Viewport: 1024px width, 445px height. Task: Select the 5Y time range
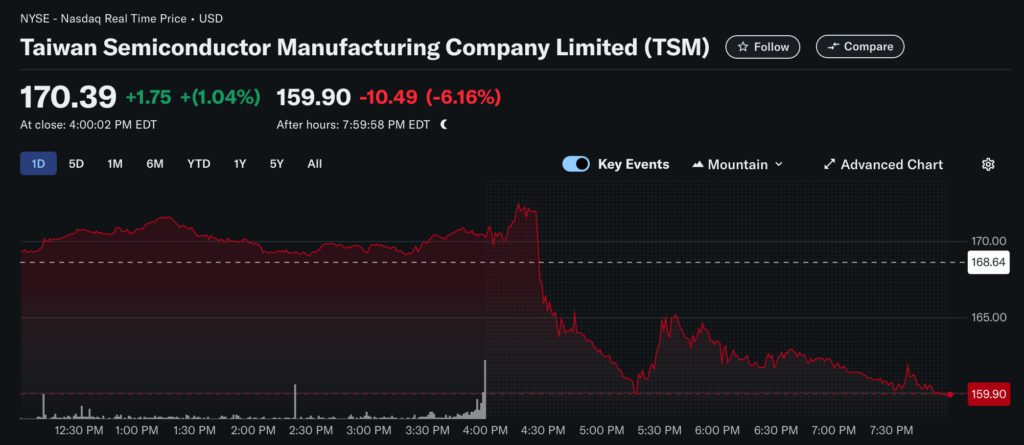[276, 164]
